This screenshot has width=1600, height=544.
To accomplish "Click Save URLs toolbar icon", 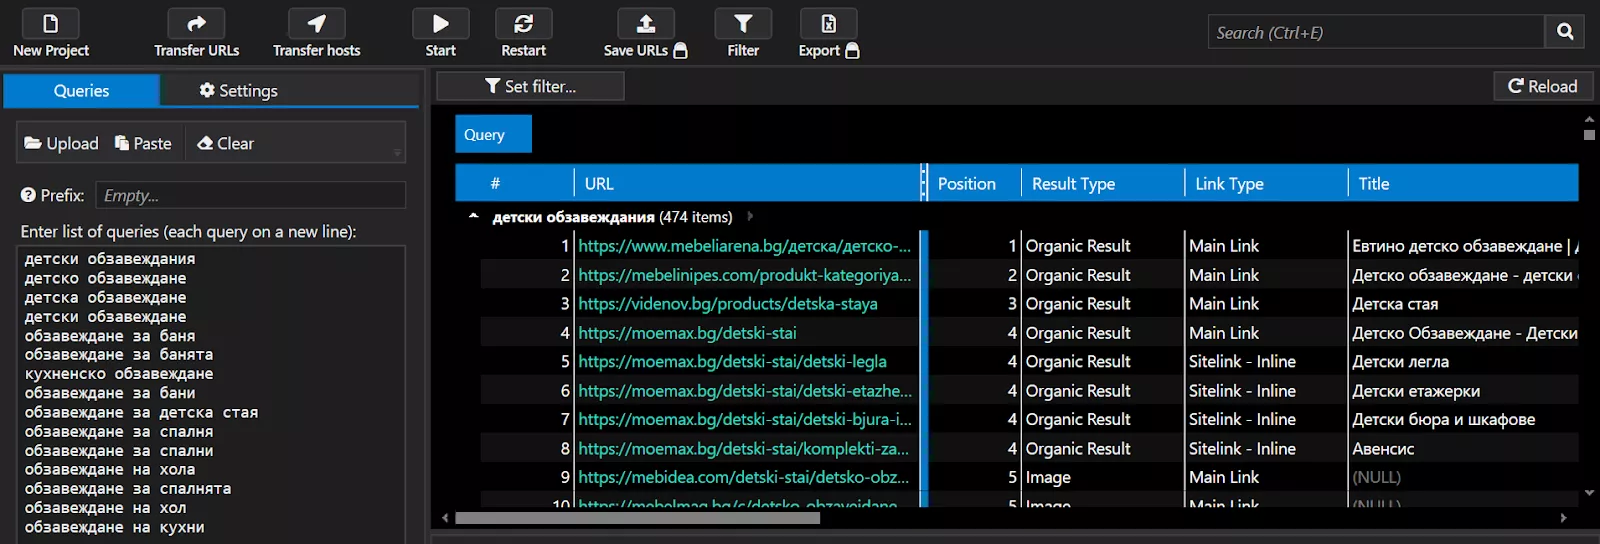I will pos(646,23).
